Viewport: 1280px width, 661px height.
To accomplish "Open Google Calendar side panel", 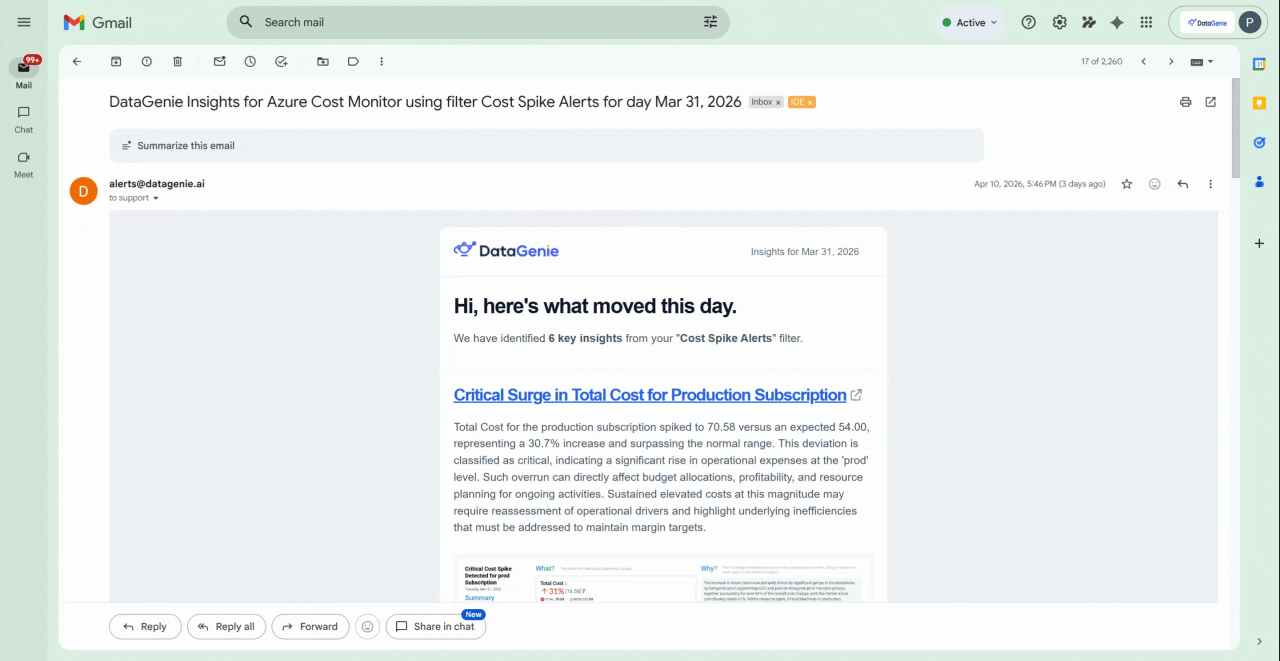I will pos(1259,64).
